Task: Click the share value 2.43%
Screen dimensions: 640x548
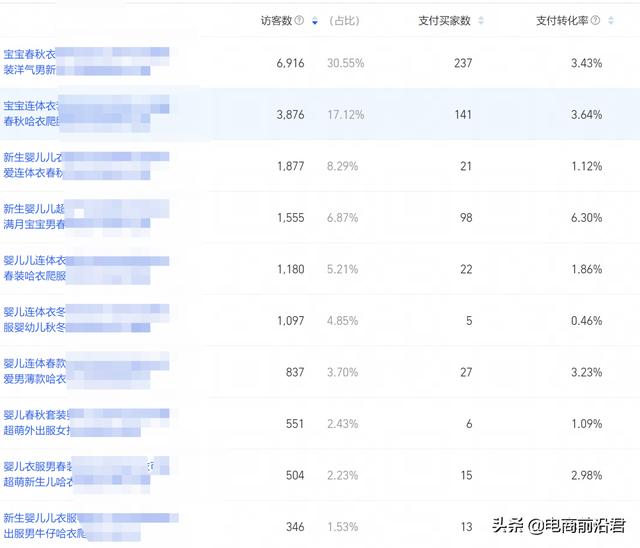Action: (342, 424)
